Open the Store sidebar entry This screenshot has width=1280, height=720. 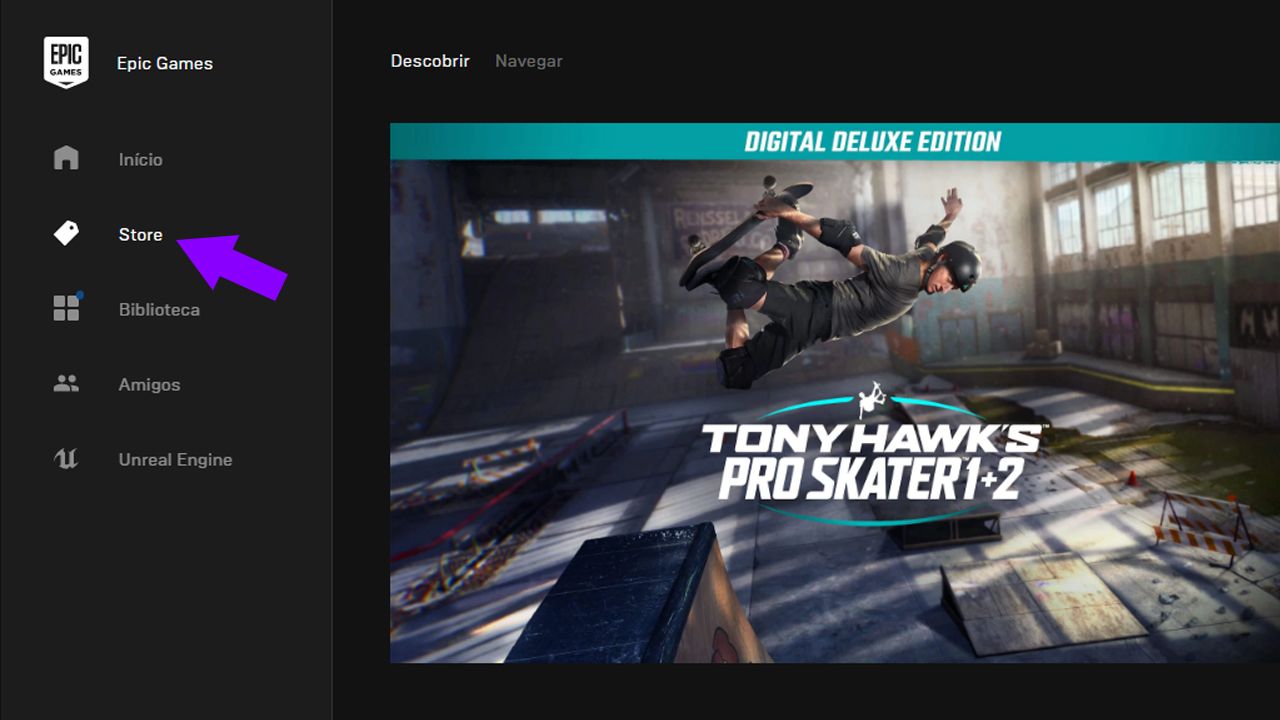(140, 234)
